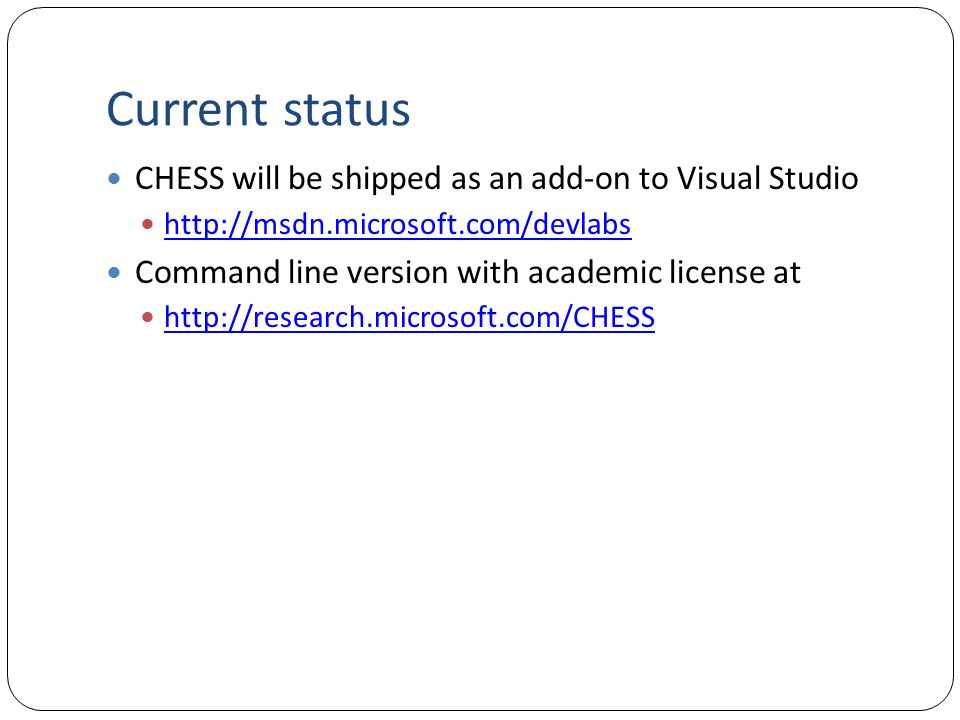Click 'CHESS' at the end of the research URL
Viewport: 960px width, 720px height.
coord(613,317)
